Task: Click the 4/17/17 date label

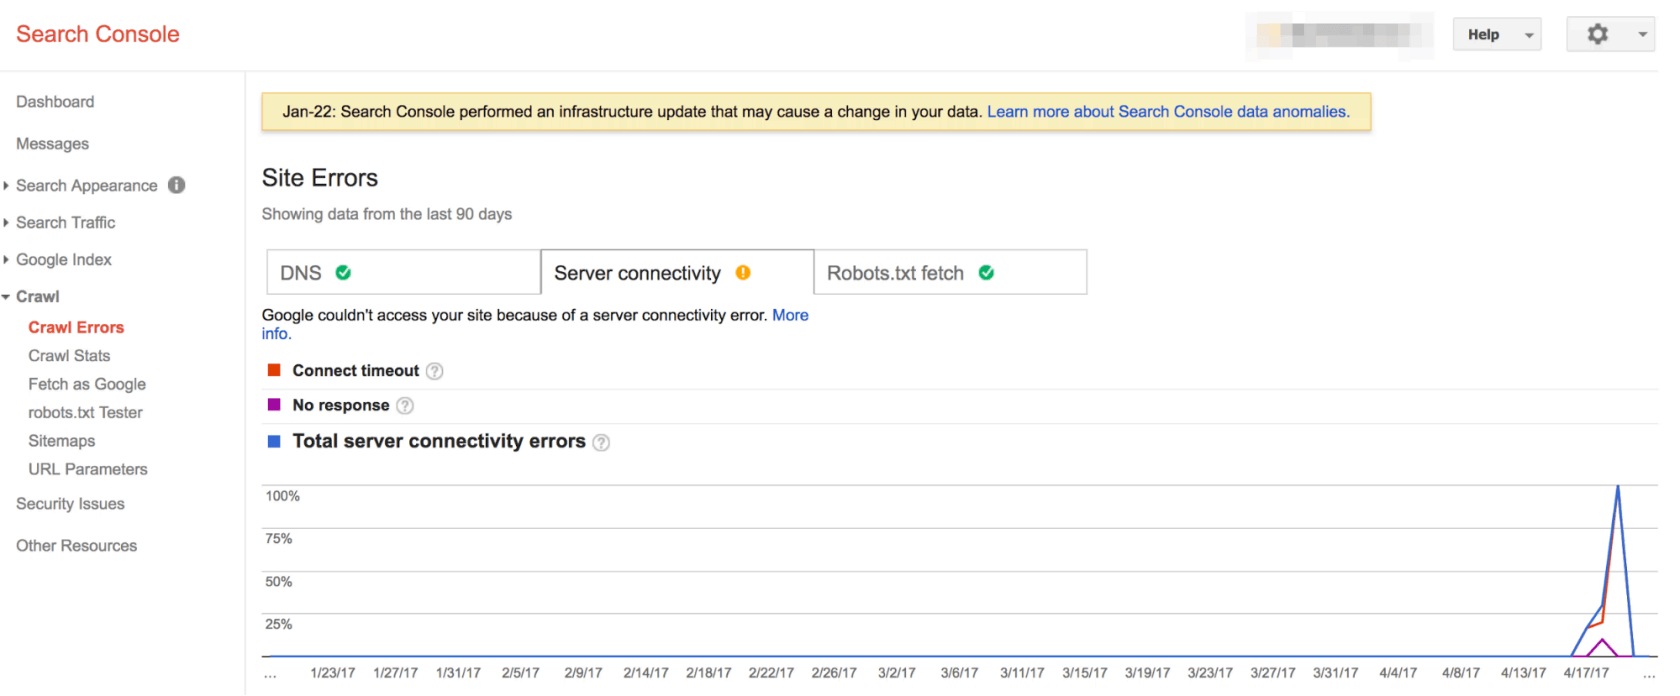Action: (x=1587, y=673)
